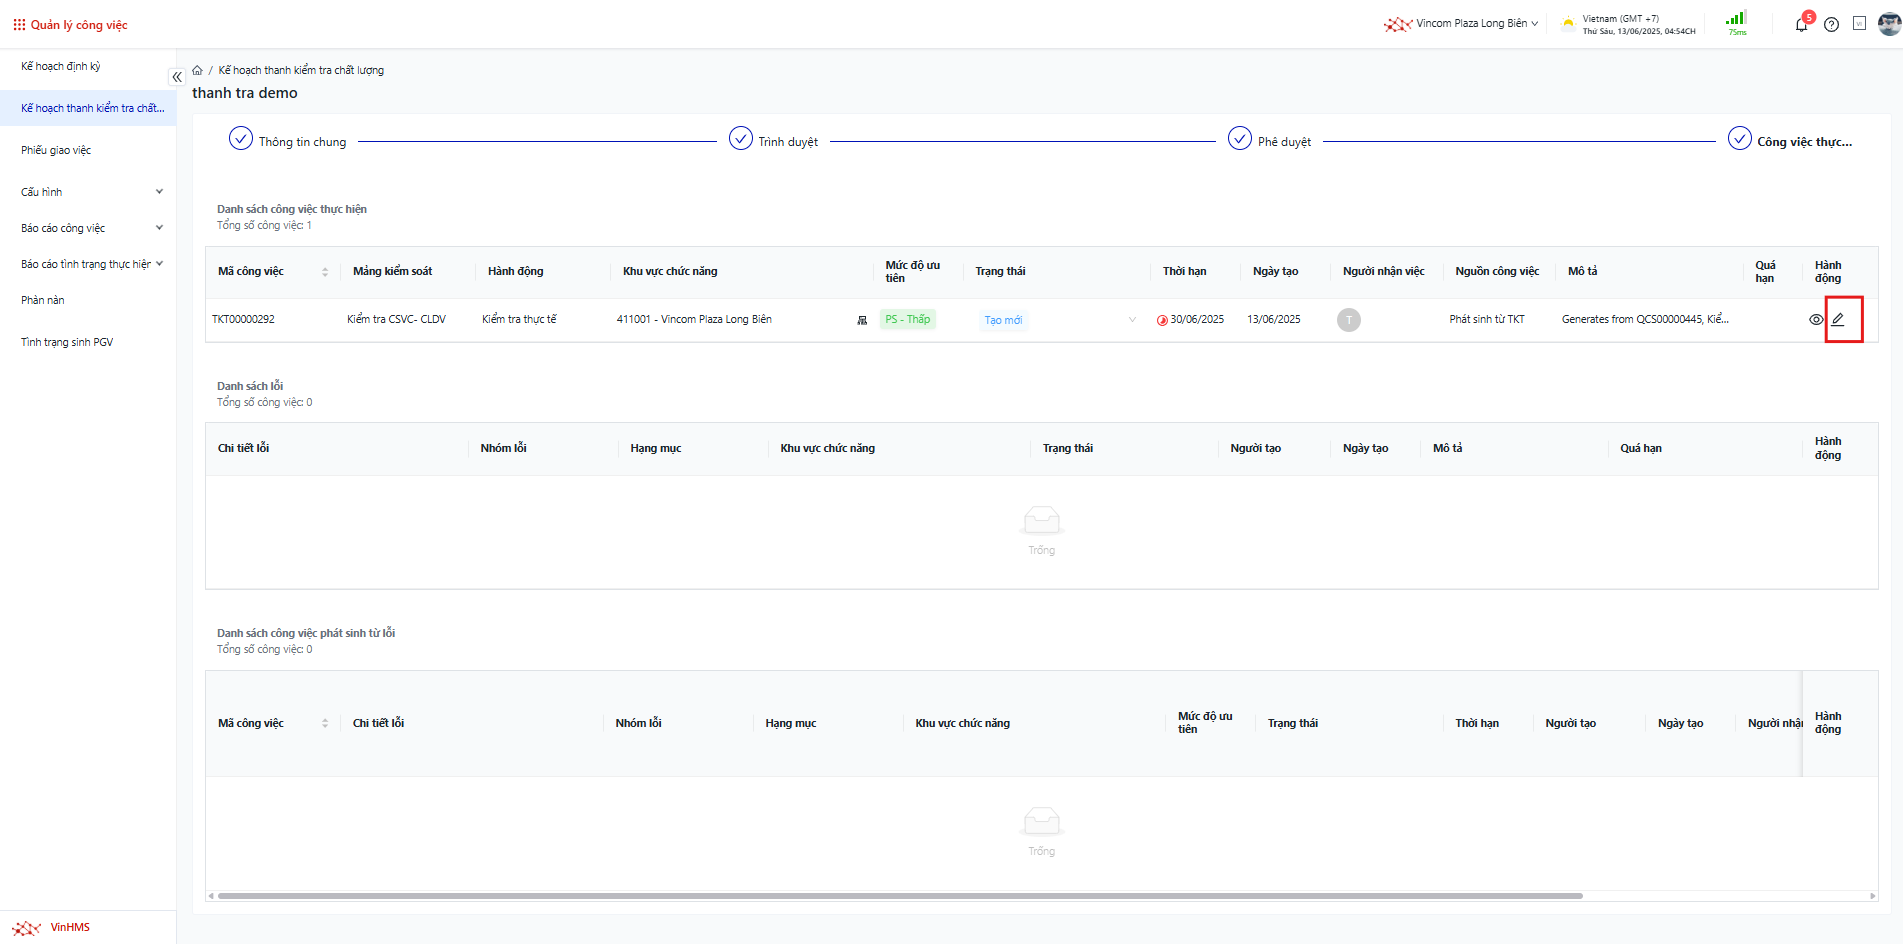
Task: Sort by Mã công việc in the top table
Action: click(325, 272)
